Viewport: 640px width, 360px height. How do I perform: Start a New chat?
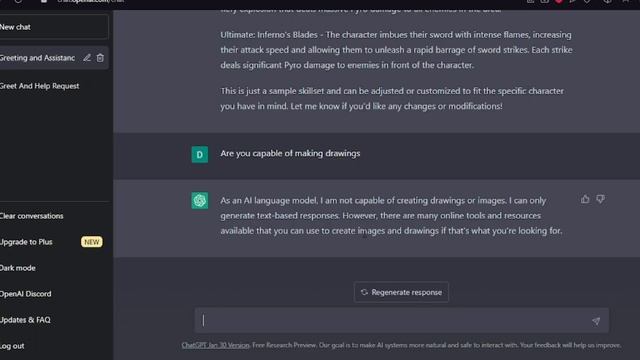click(x=54, y=27)
